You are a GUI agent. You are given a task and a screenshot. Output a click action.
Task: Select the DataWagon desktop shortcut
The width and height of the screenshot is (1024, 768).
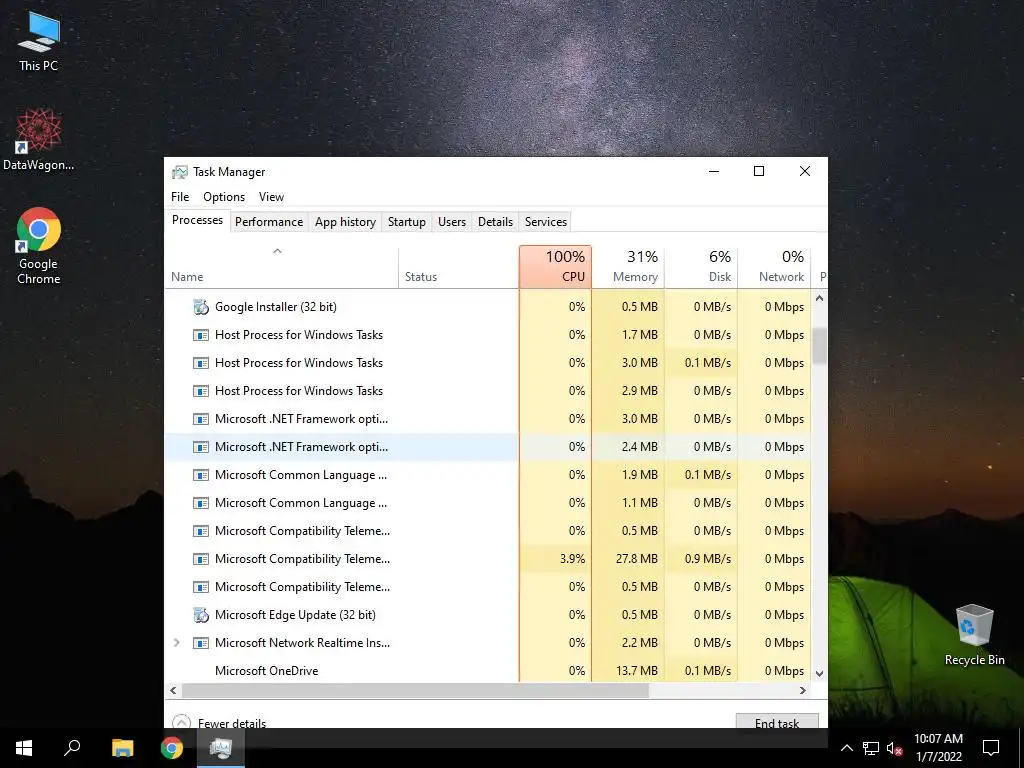pos(39,140)
